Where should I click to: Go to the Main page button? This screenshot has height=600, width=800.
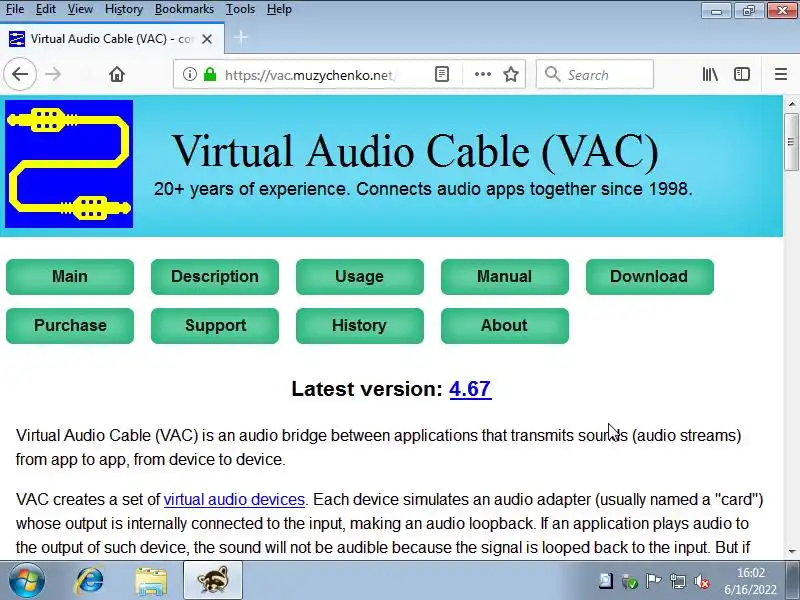click(70, 277)
